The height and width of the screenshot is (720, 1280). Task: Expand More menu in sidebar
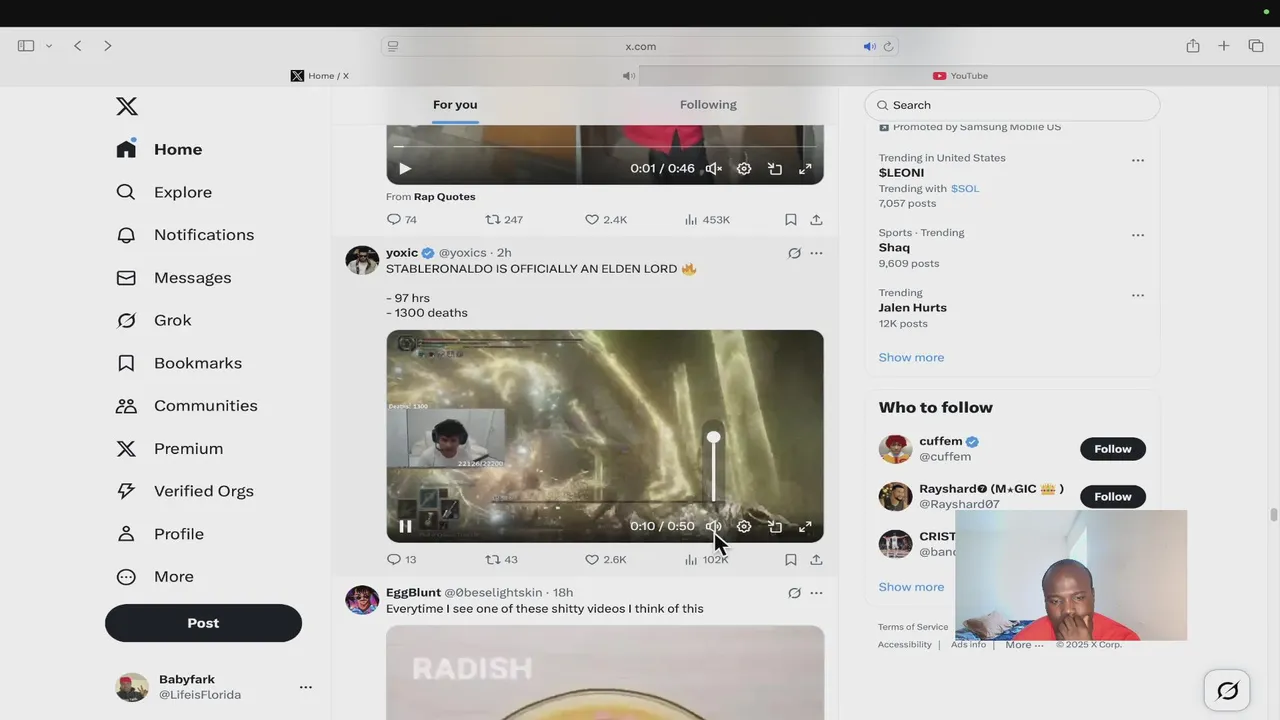[155, 577]
